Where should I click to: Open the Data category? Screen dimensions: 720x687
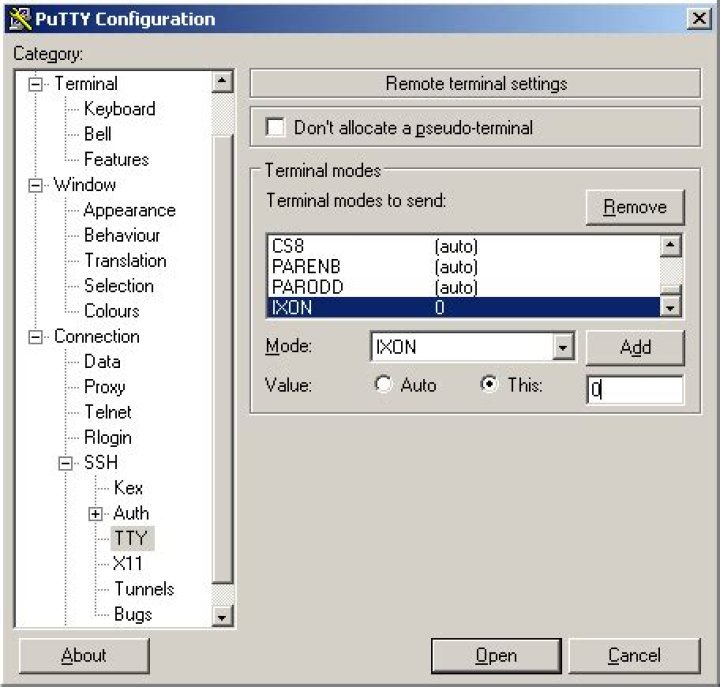click(102, 362)
